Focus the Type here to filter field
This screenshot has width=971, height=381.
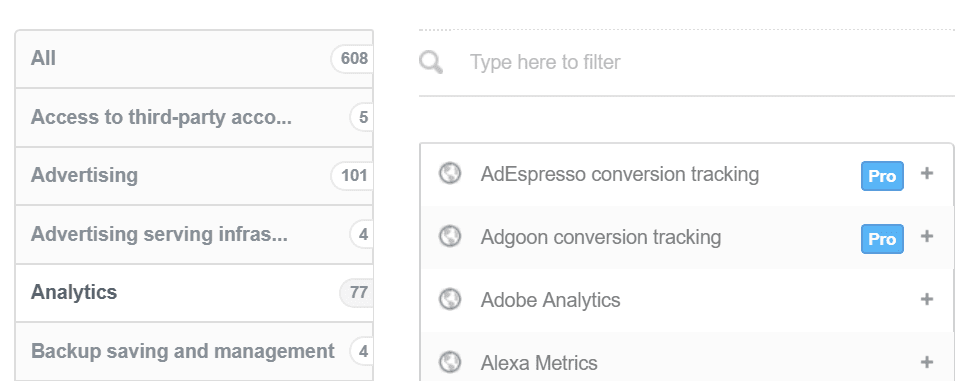pos(687,63)
